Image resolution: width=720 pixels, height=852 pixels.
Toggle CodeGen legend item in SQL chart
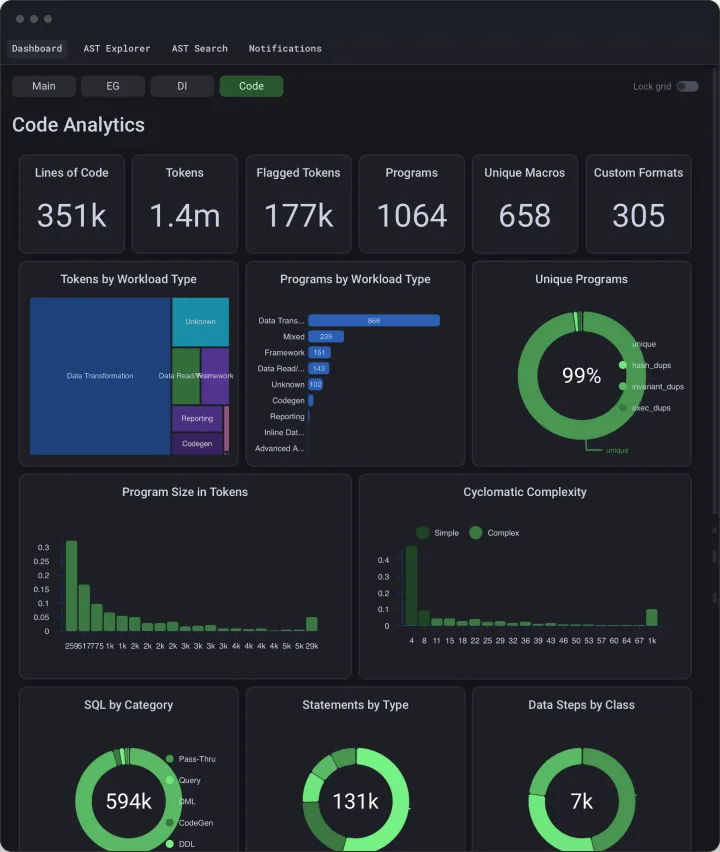[190, 823]
